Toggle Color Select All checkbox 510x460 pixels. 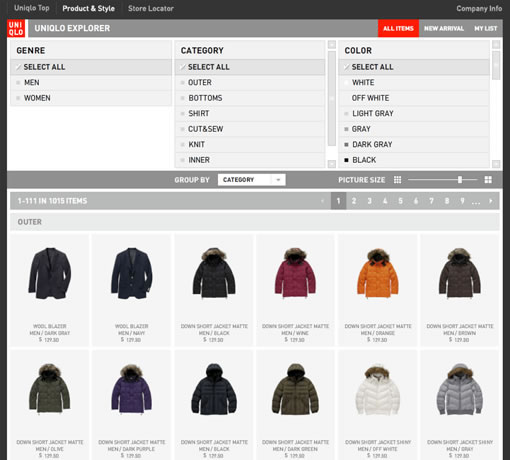point(347,67)
